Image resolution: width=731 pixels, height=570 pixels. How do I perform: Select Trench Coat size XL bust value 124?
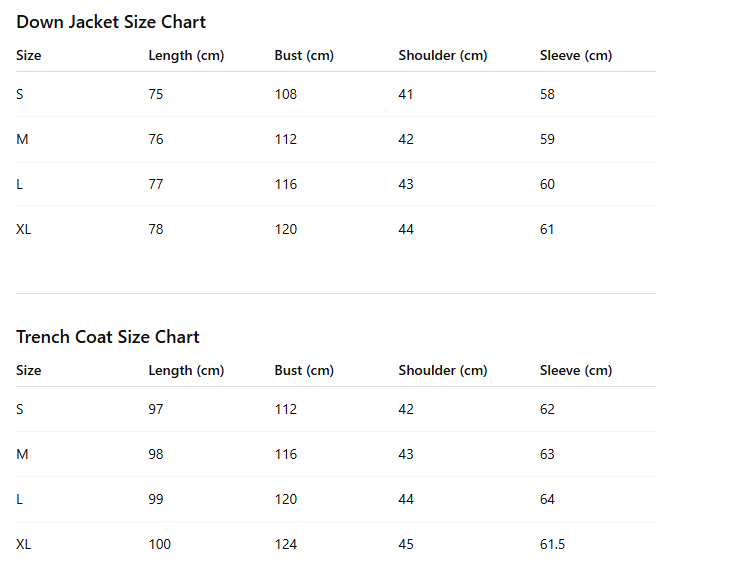pos(286,544)
